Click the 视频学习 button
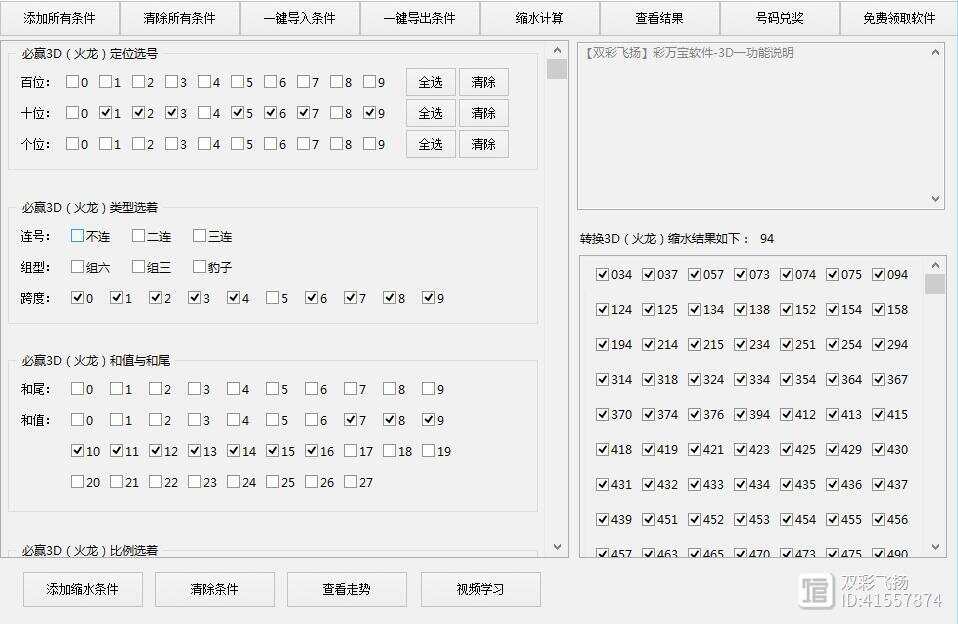Image resolution: width=958 pixels, height=624 pixels. 480,589
